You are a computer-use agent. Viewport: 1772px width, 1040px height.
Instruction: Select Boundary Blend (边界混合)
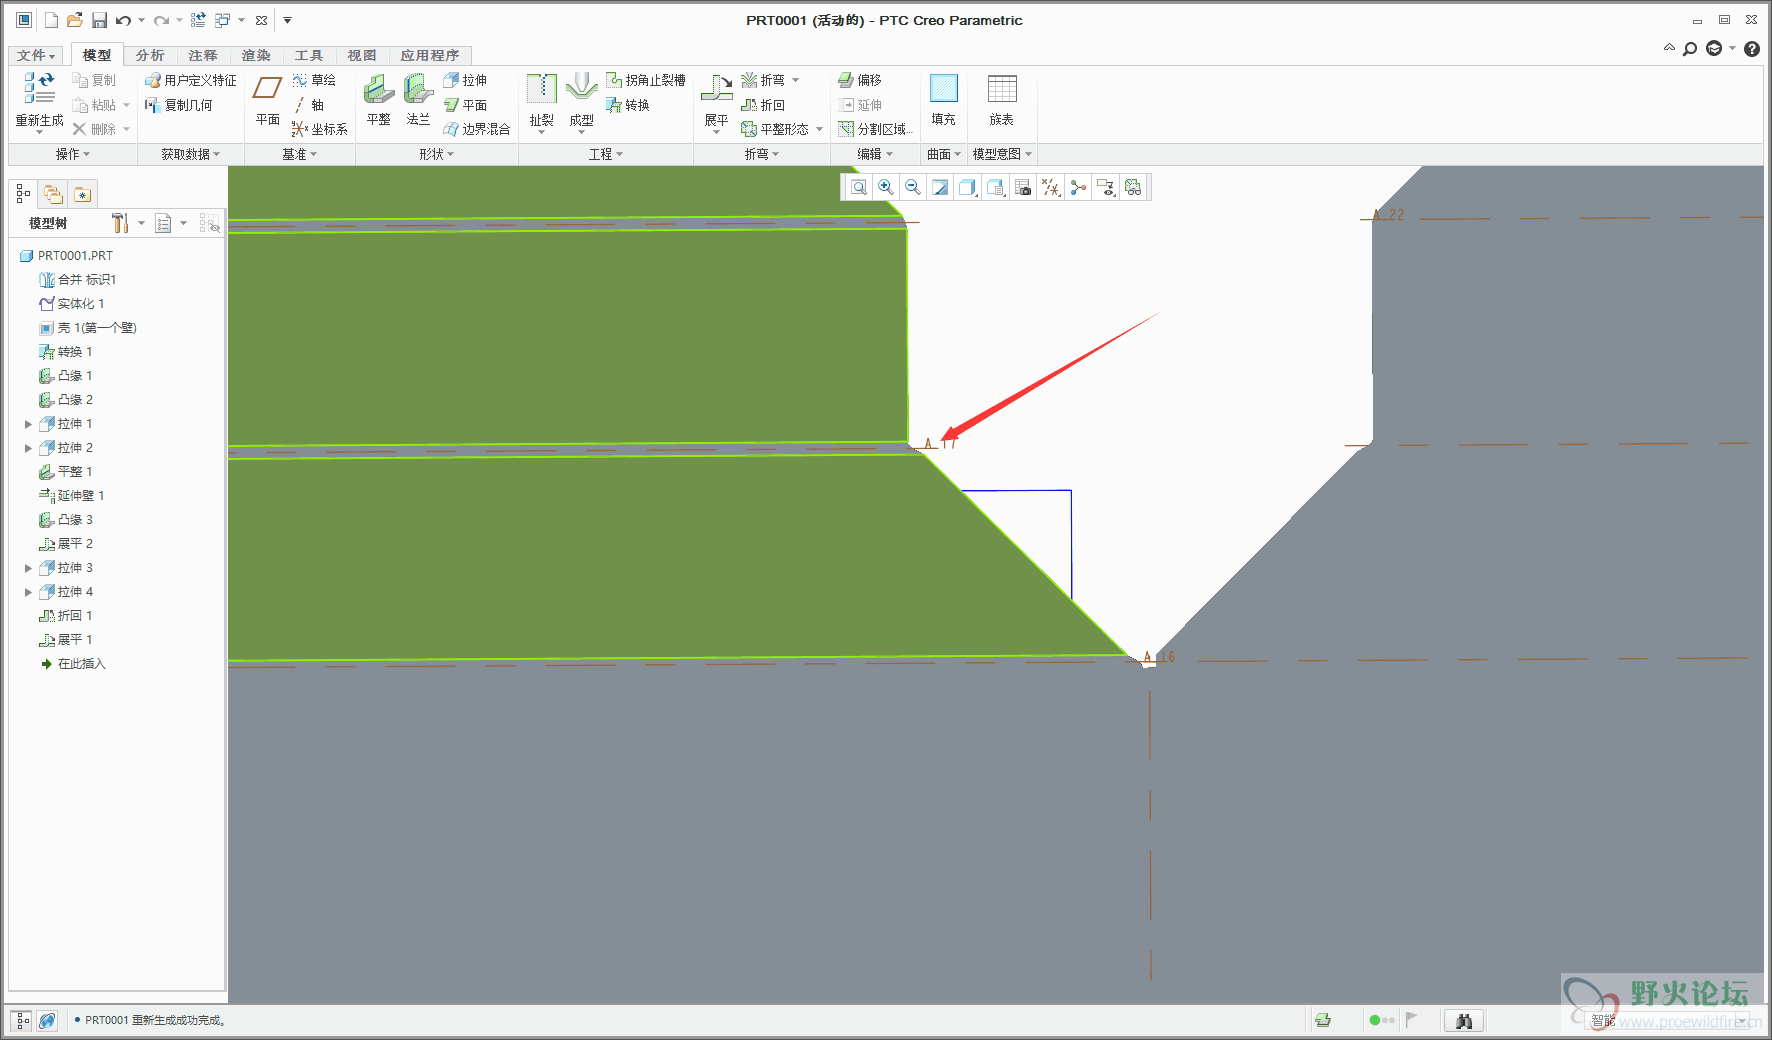click(x=476, y=129)
